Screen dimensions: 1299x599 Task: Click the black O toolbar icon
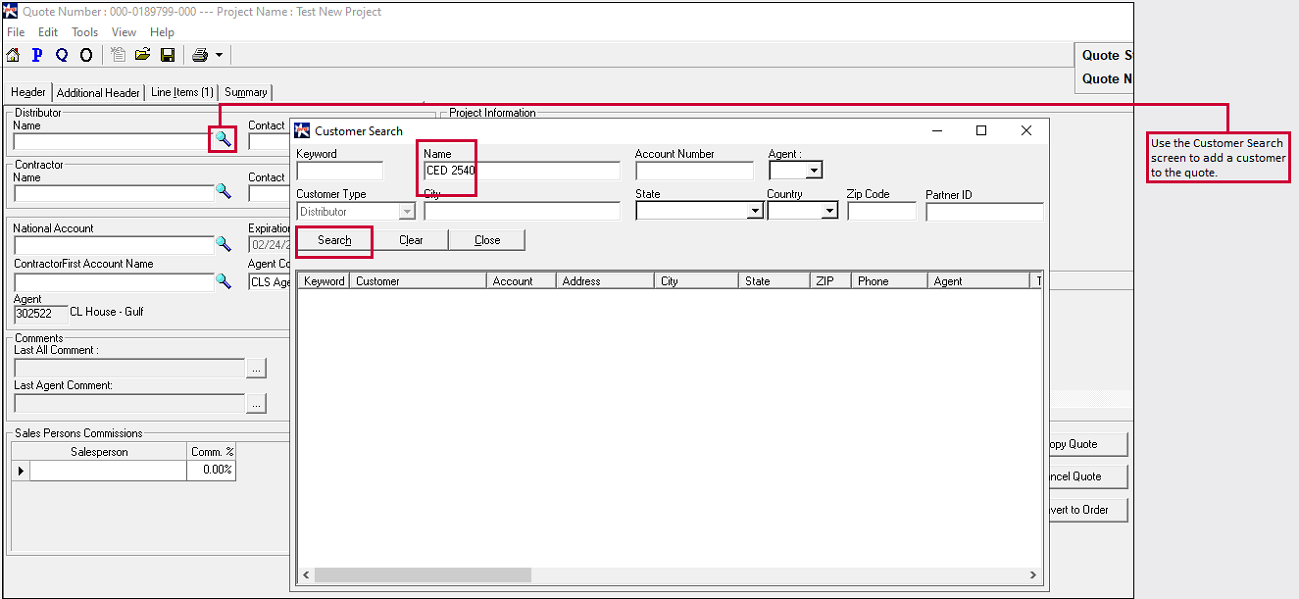(x=86, y=55)
